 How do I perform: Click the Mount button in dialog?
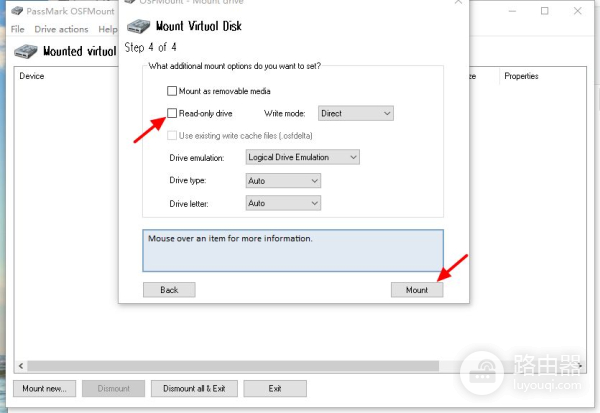417,290
